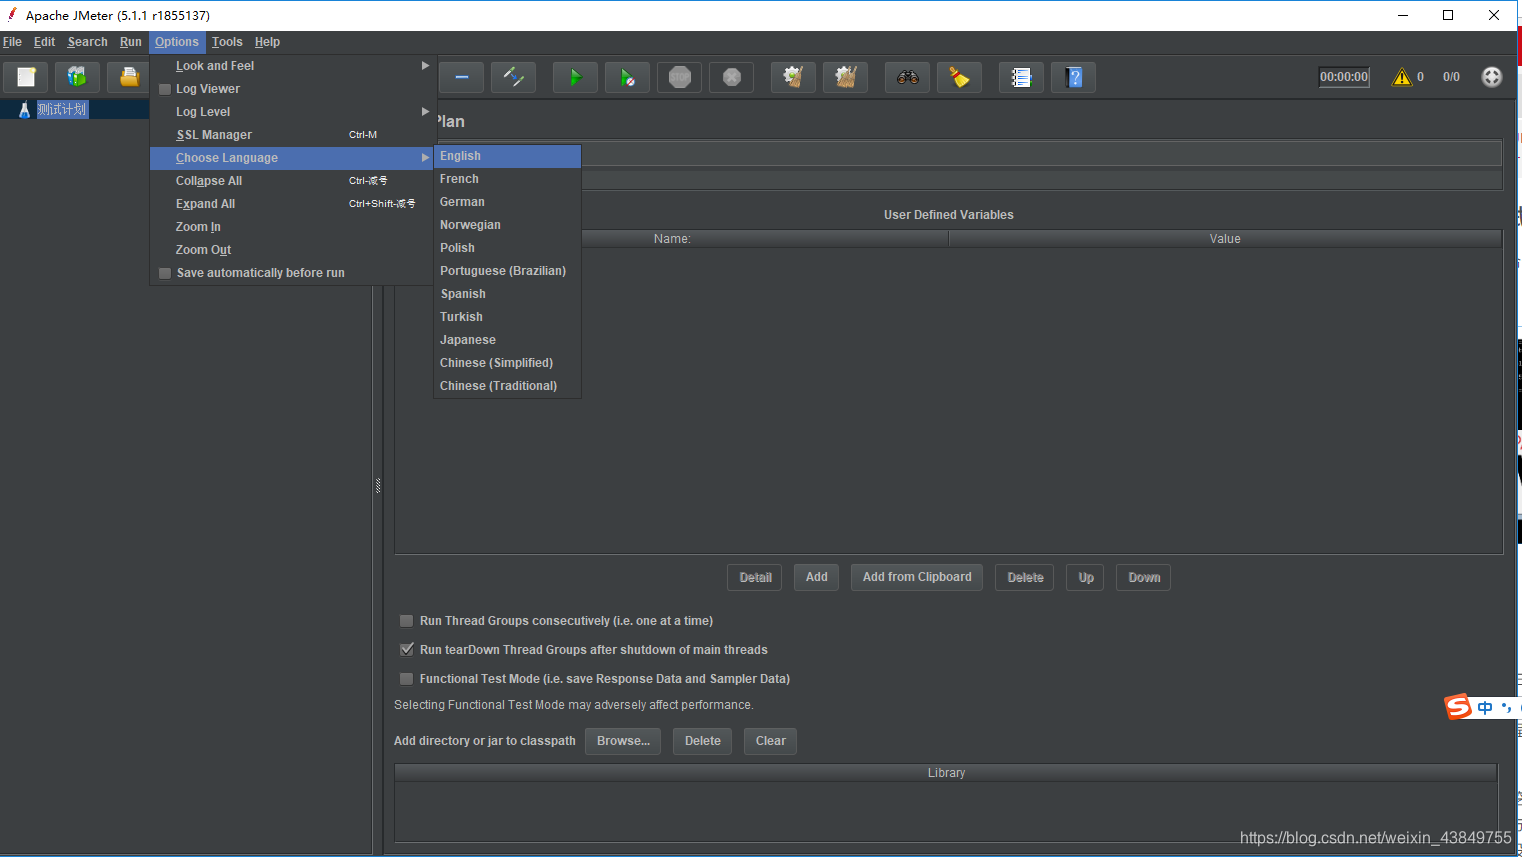Toggle the Log Viewer checkbox
Viewport: 1522px width, 857px height.
(x=165, y=89)
